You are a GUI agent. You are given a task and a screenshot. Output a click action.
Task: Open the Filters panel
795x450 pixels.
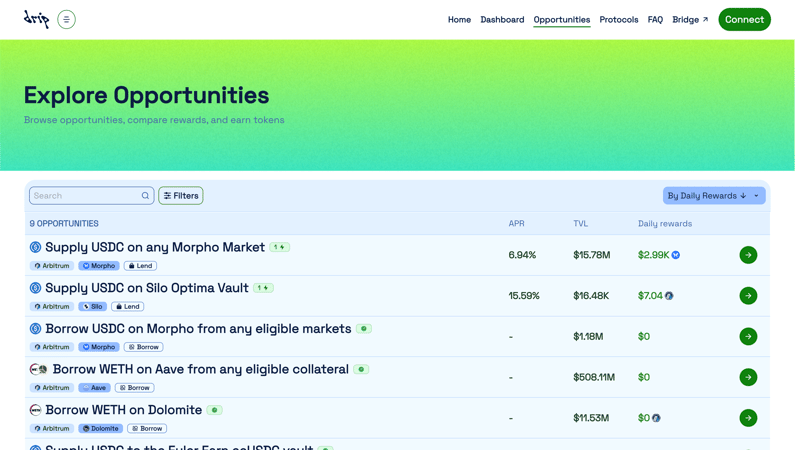tap(181, 196)
